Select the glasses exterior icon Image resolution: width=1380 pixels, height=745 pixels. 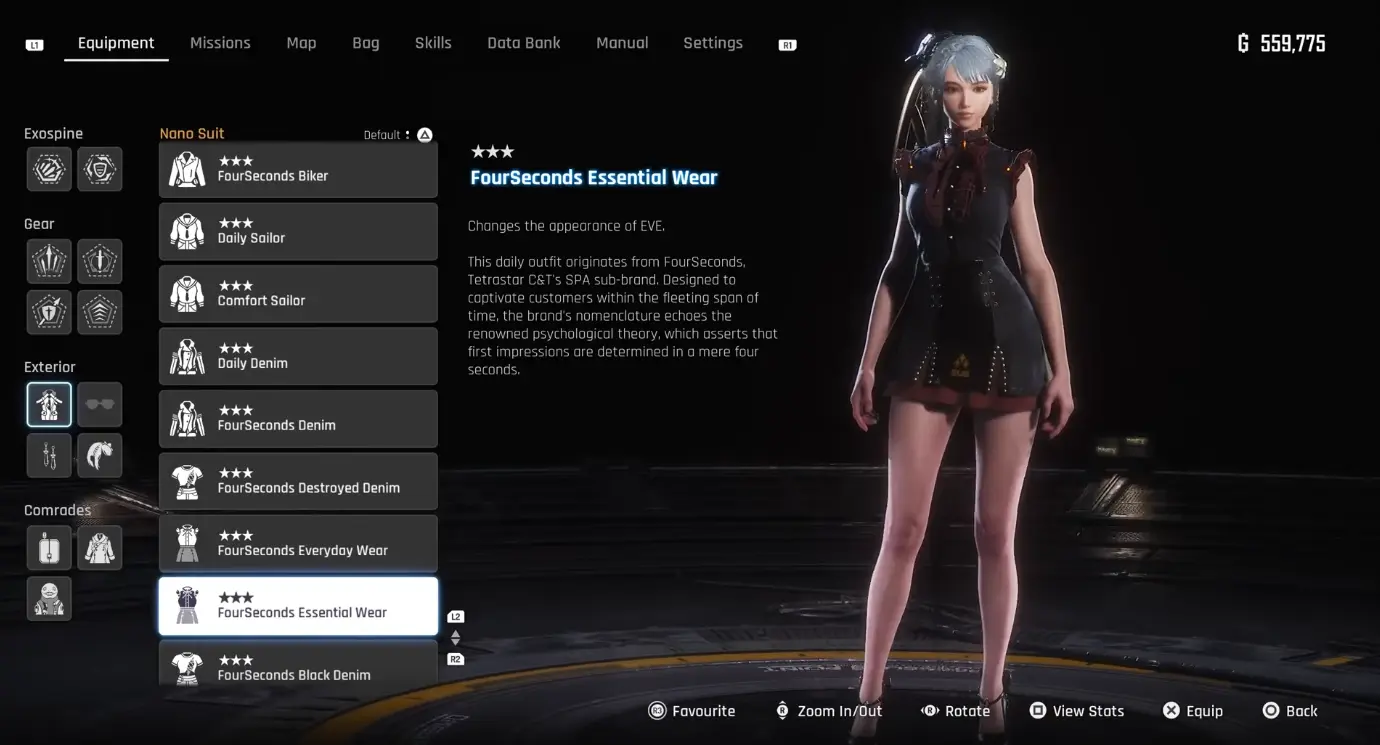point(100,404)
